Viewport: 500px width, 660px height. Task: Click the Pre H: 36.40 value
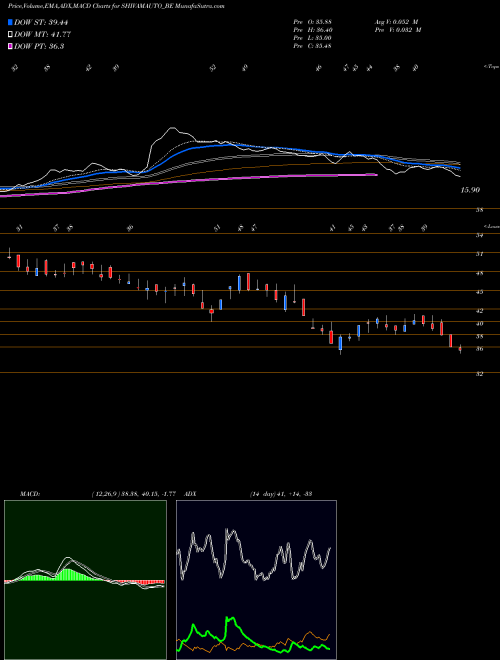click(312, 30)
